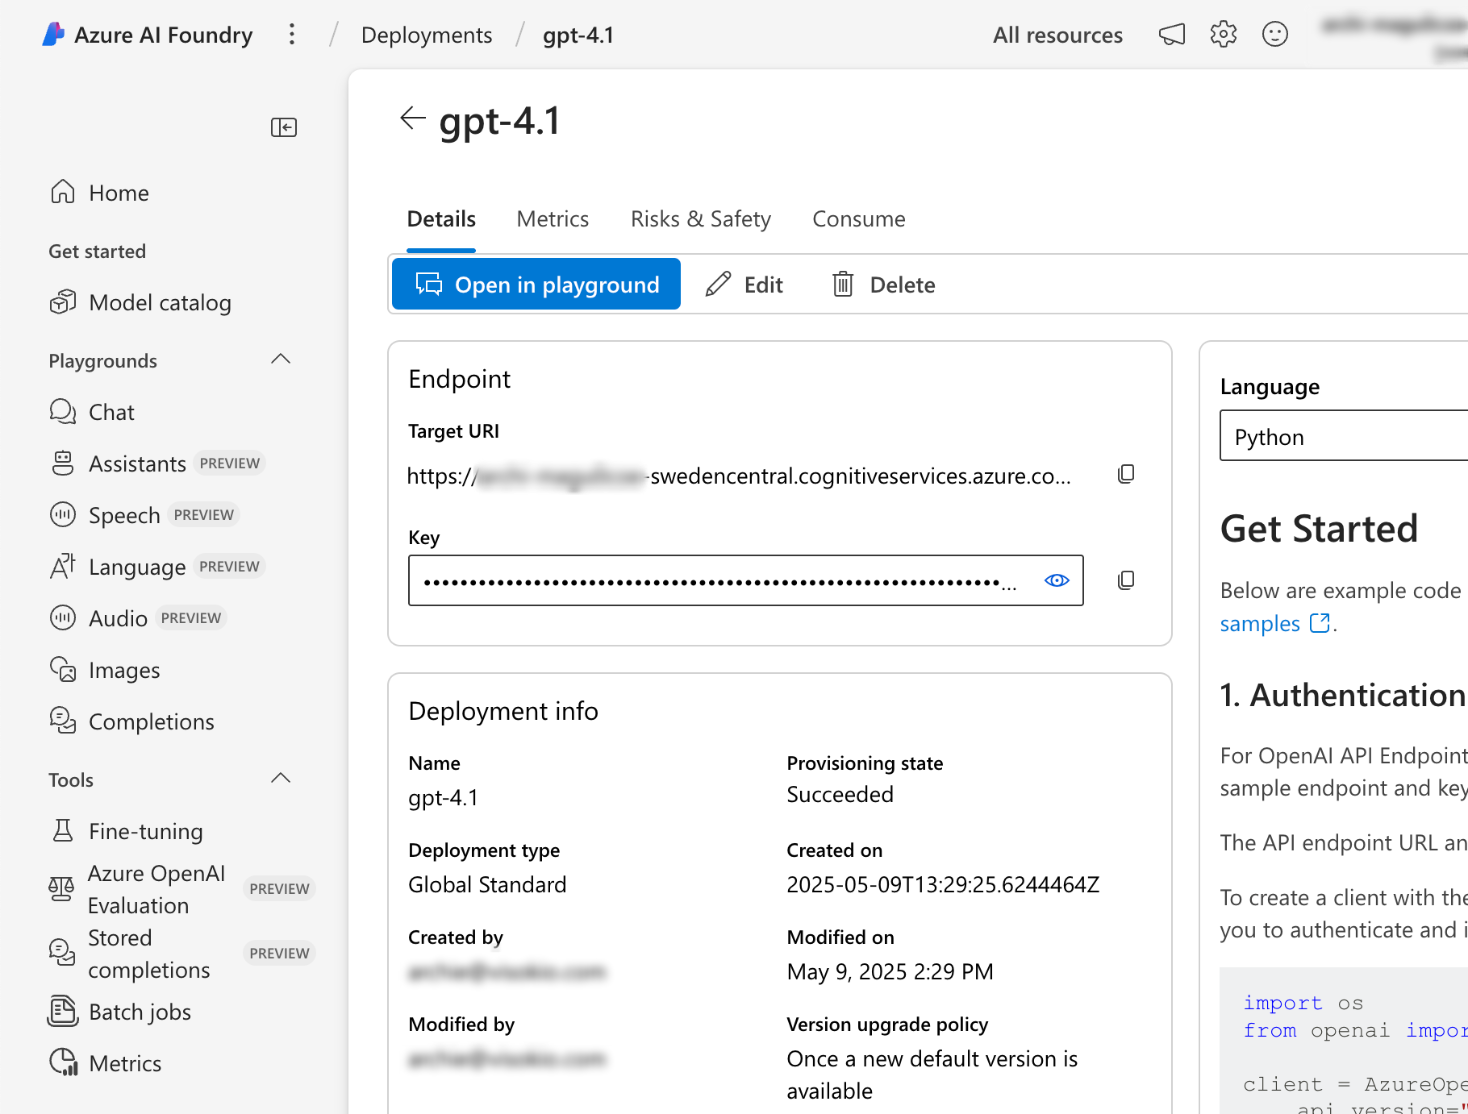Open the announcements megaphone icon
The width and height of the screenshot is (1468, 1114).
[x=1172, y=35]
